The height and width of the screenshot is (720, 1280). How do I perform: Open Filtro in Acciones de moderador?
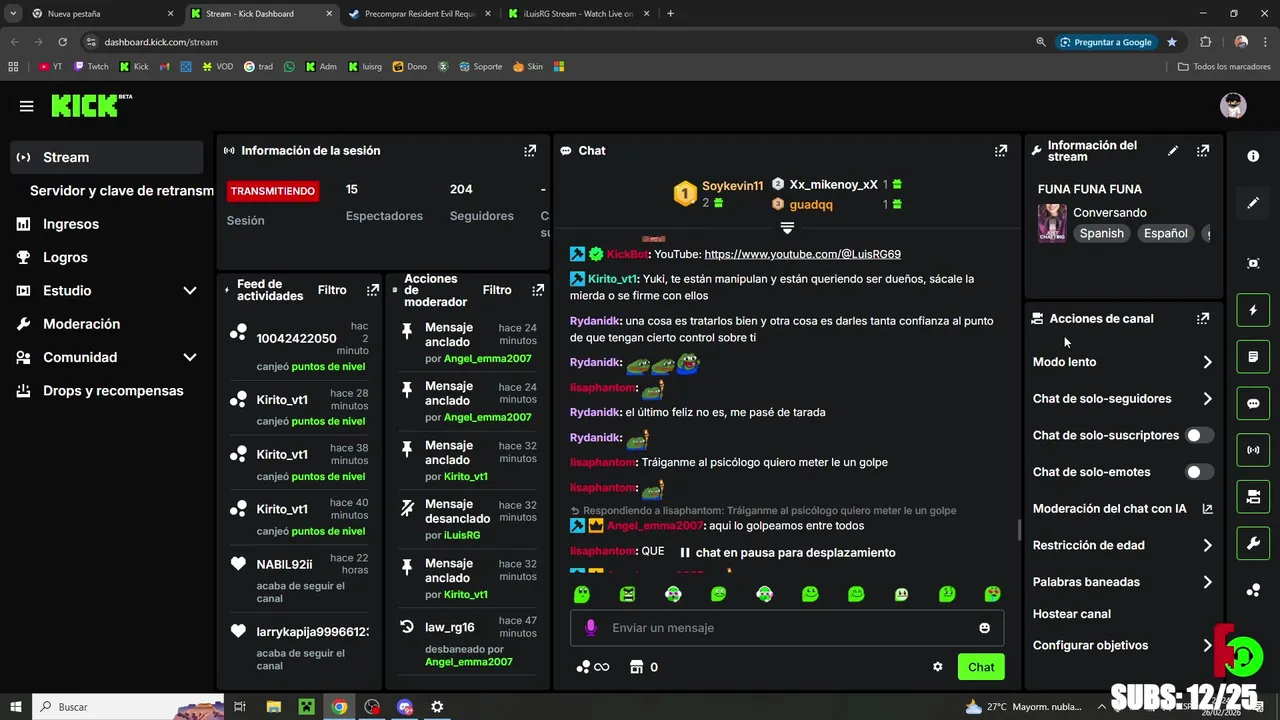[497, 290]
